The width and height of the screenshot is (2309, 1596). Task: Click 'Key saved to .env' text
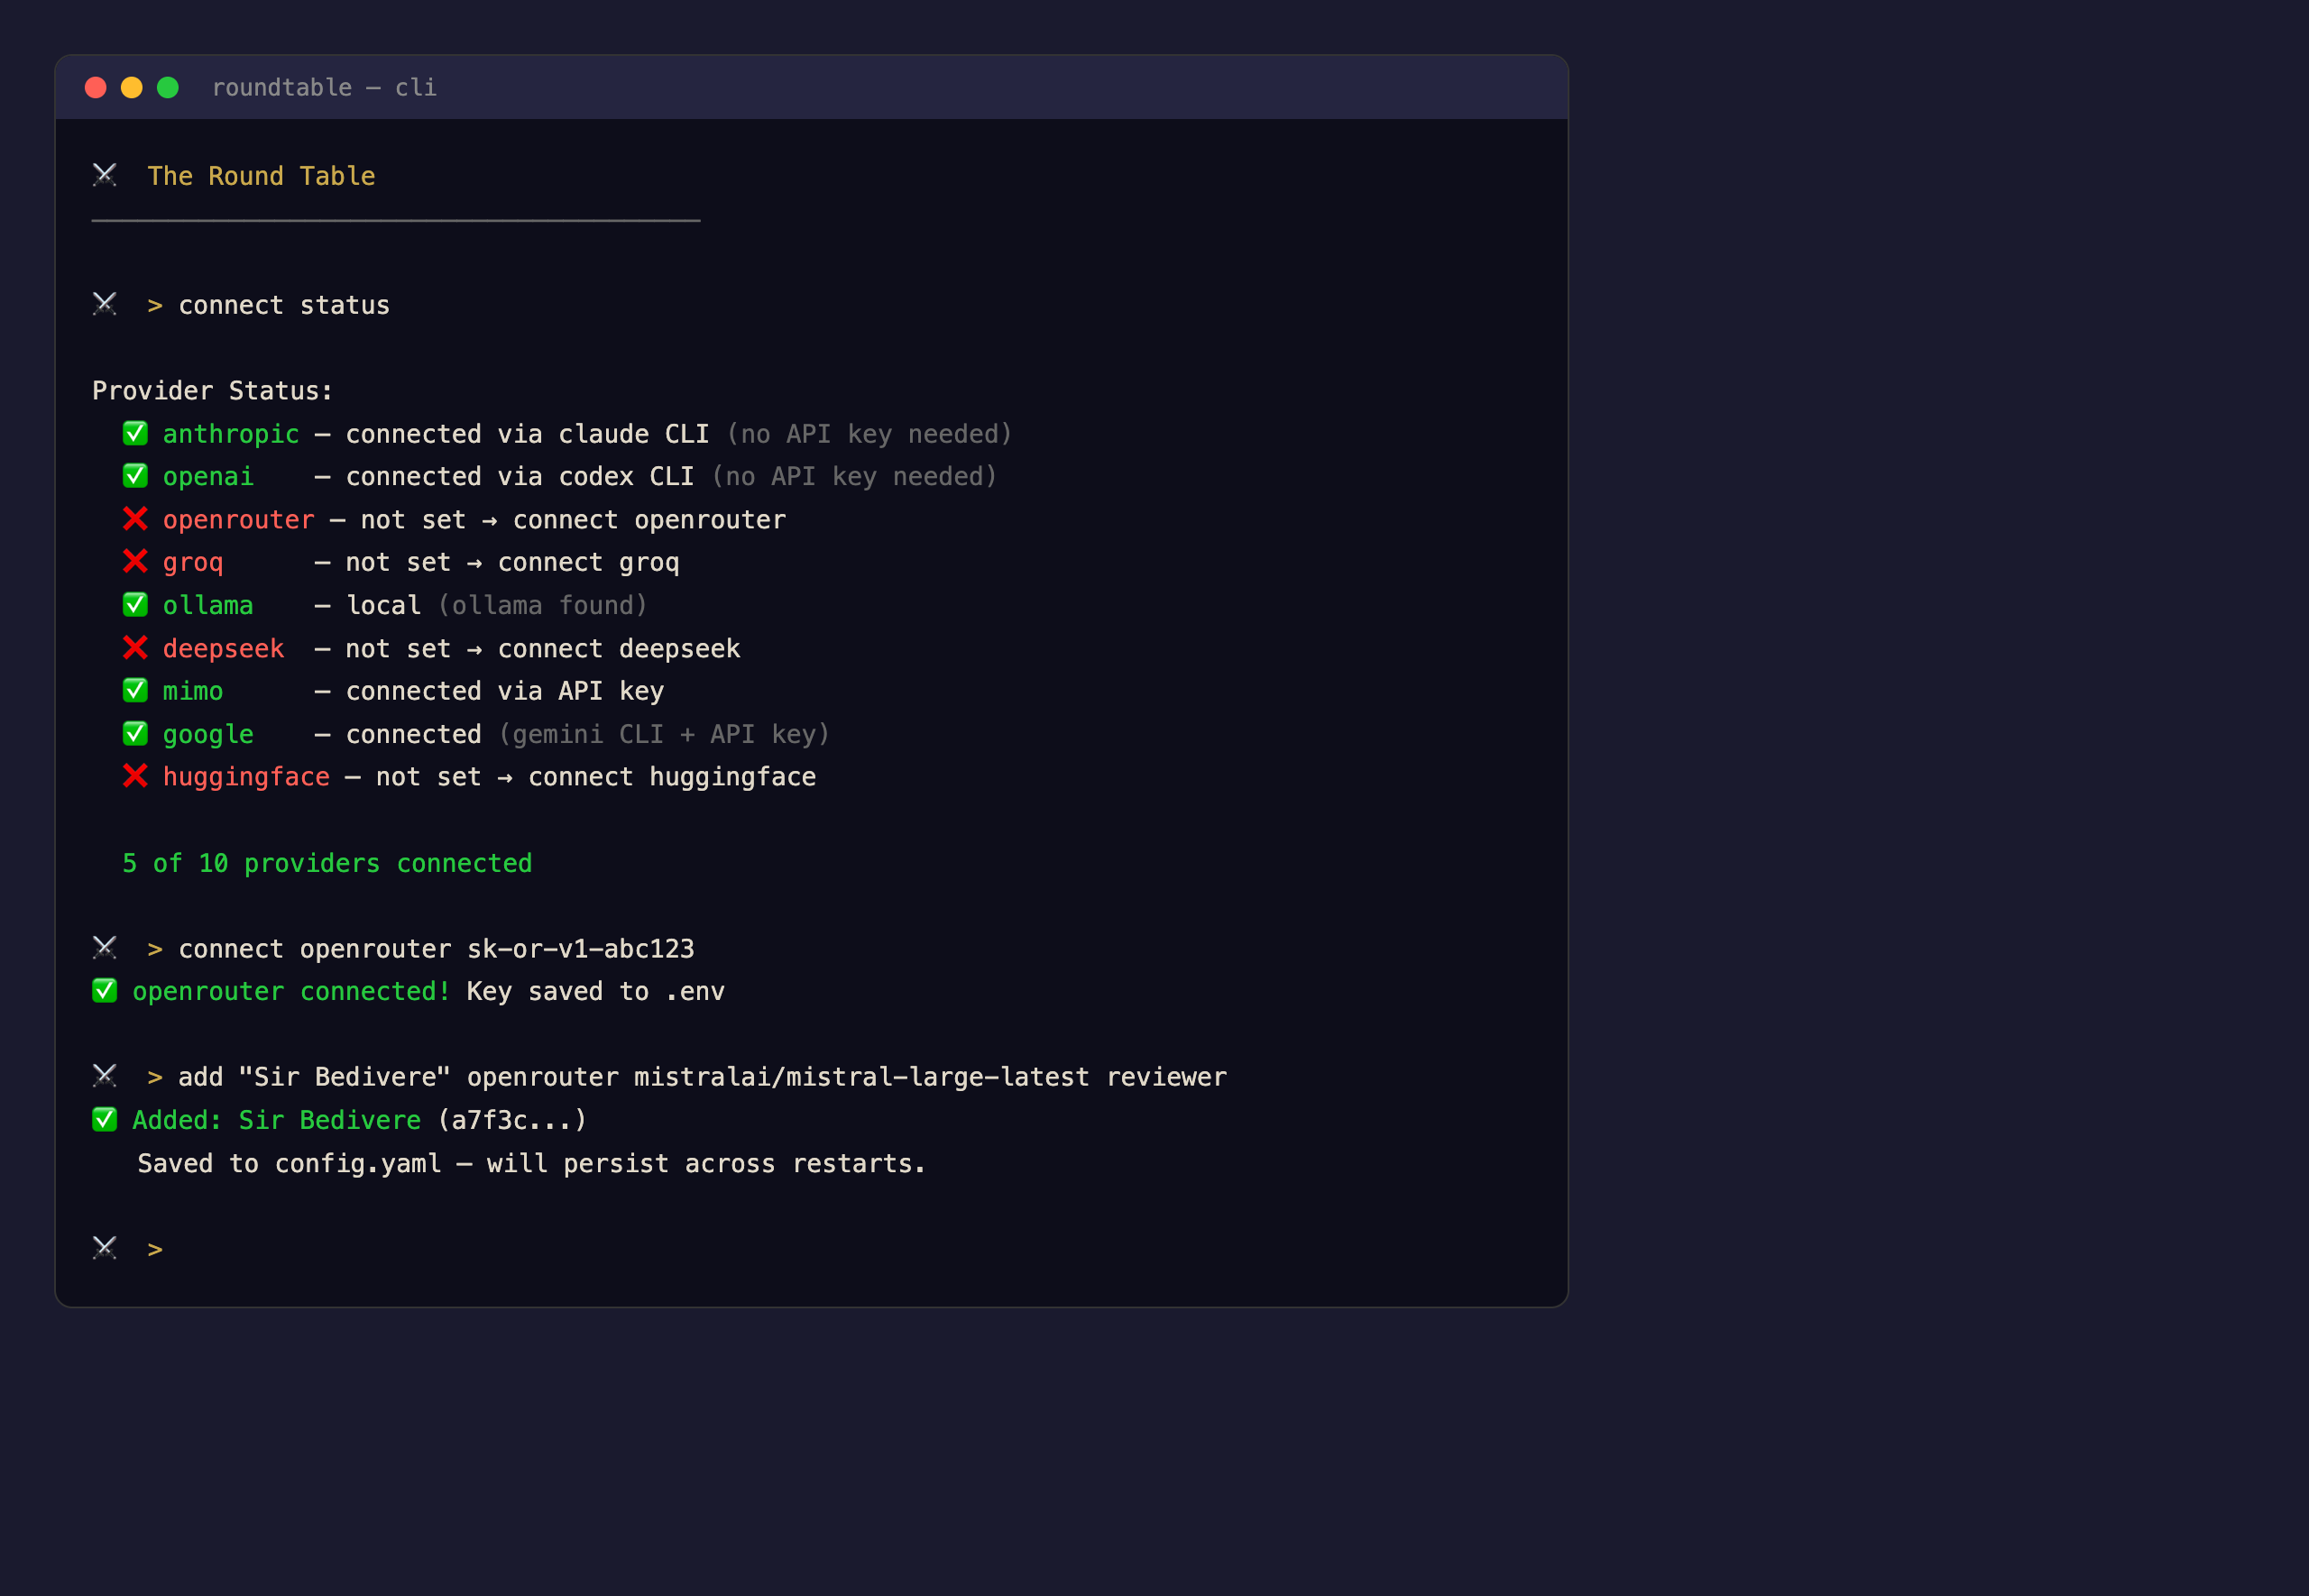(x=595, y=991)
